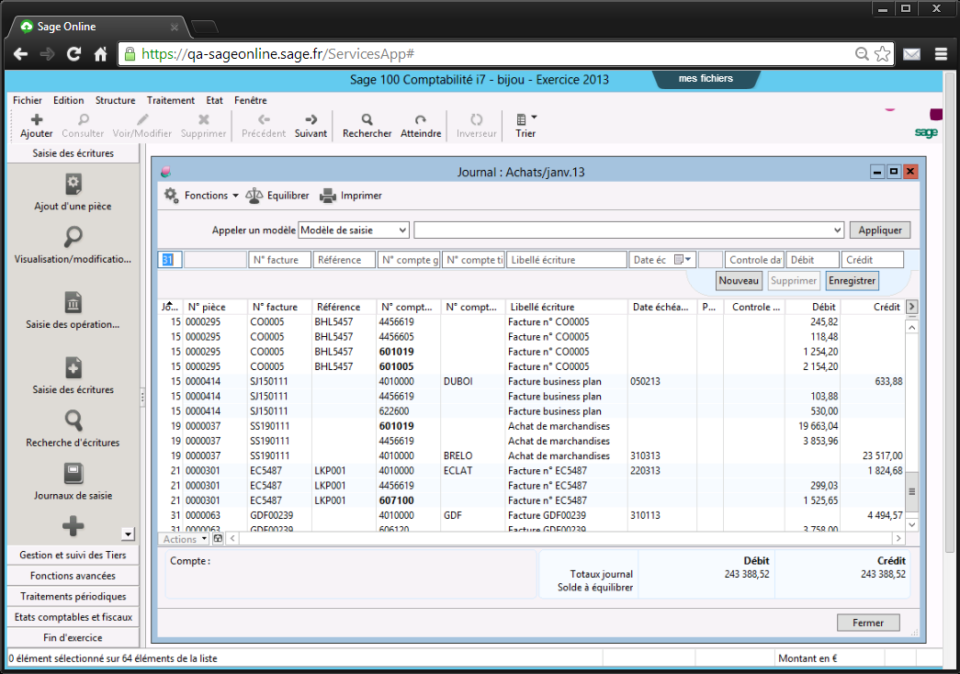Click the grid scroll down arrow
Screen dimensions: 960x674
(912, 525)
